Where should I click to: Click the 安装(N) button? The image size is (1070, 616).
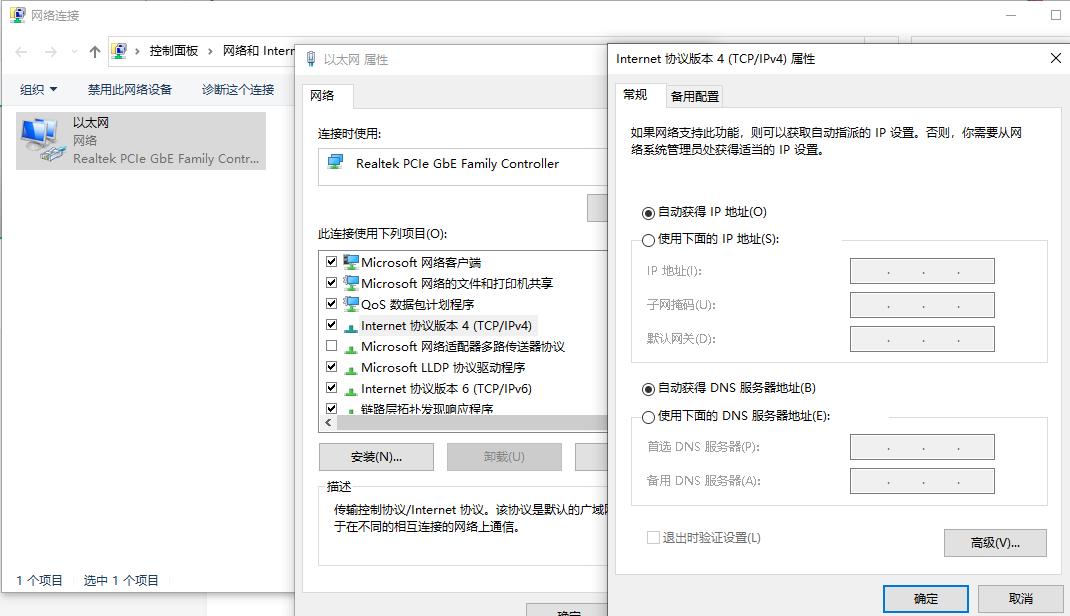click(x=375, y=456)
